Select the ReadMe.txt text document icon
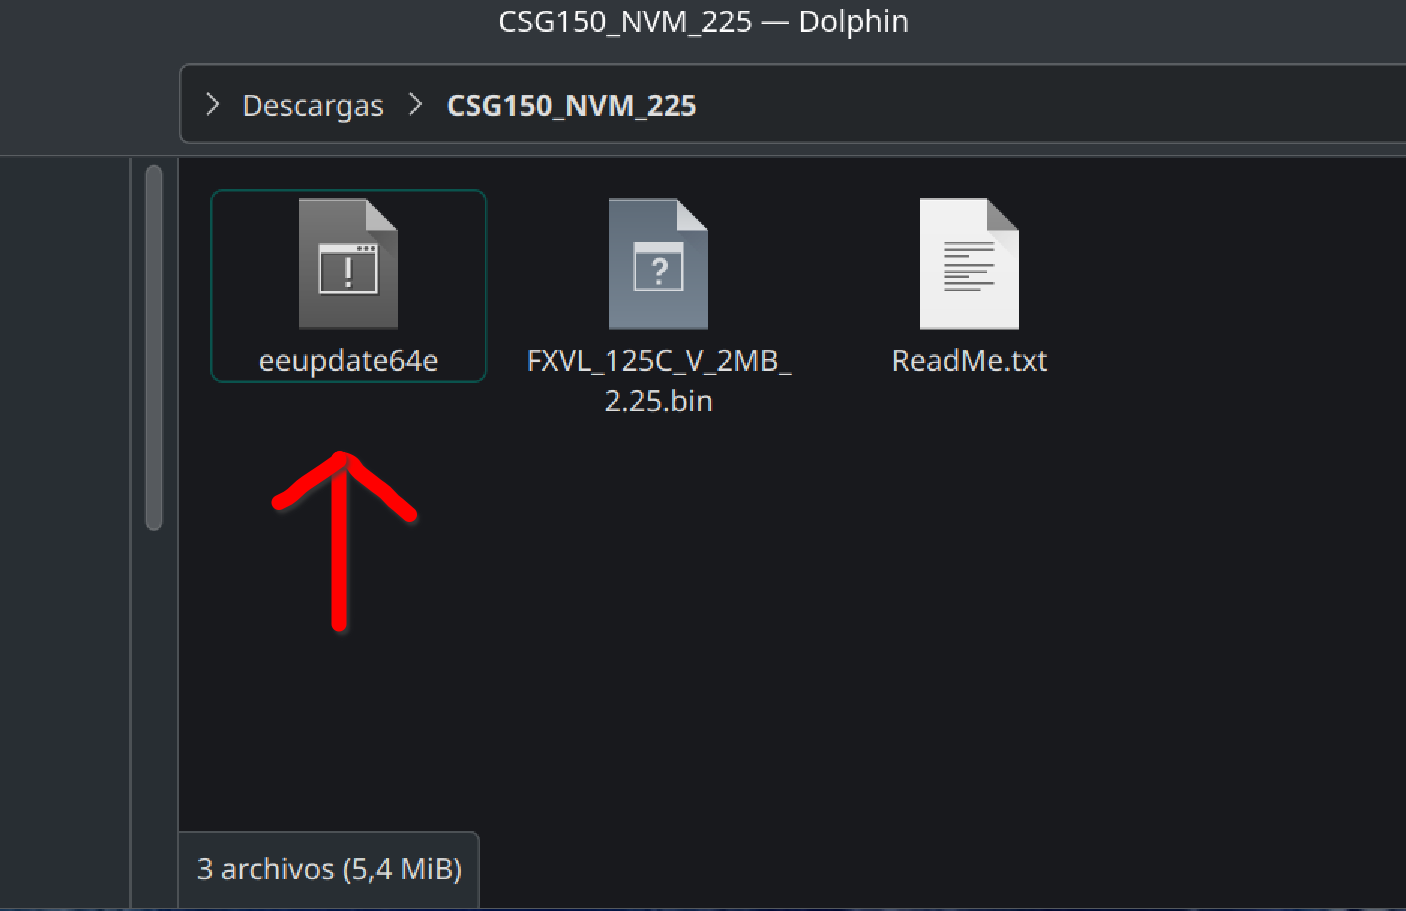The image size is (1406, 911). click(x=969, y=264)
